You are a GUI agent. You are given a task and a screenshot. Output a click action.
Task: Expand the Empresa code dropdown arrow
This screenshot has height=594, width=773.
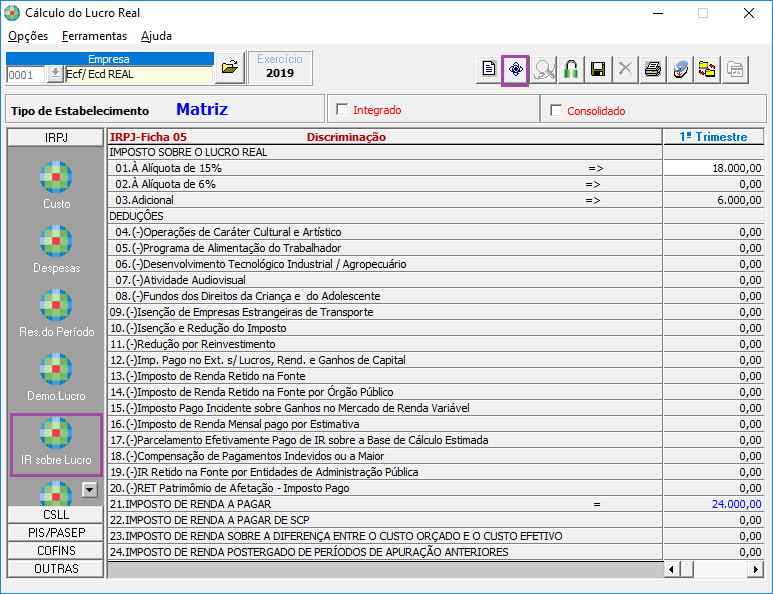click(x=54, y=74)
